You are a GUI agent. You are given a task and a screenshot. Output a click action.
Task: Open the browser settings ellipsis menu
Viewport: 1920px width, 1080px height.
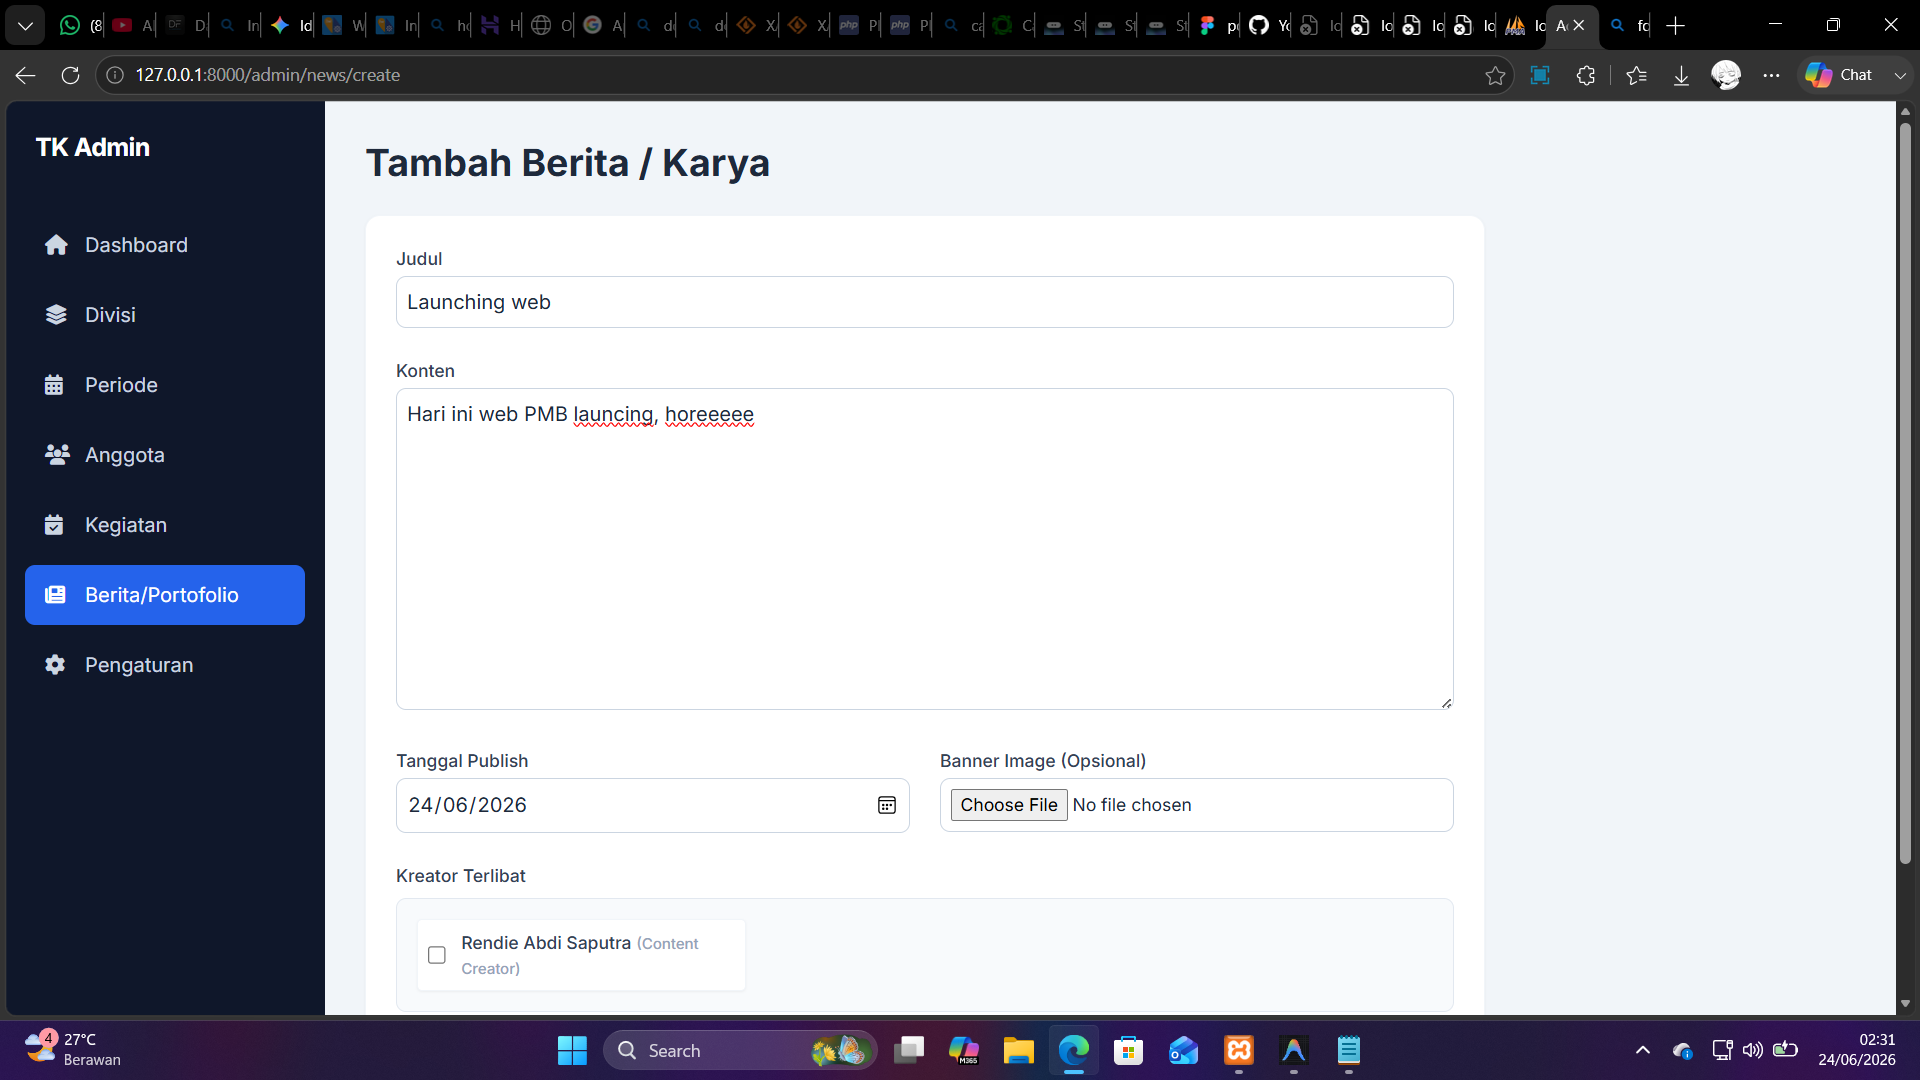click(x=1771, y=75)
